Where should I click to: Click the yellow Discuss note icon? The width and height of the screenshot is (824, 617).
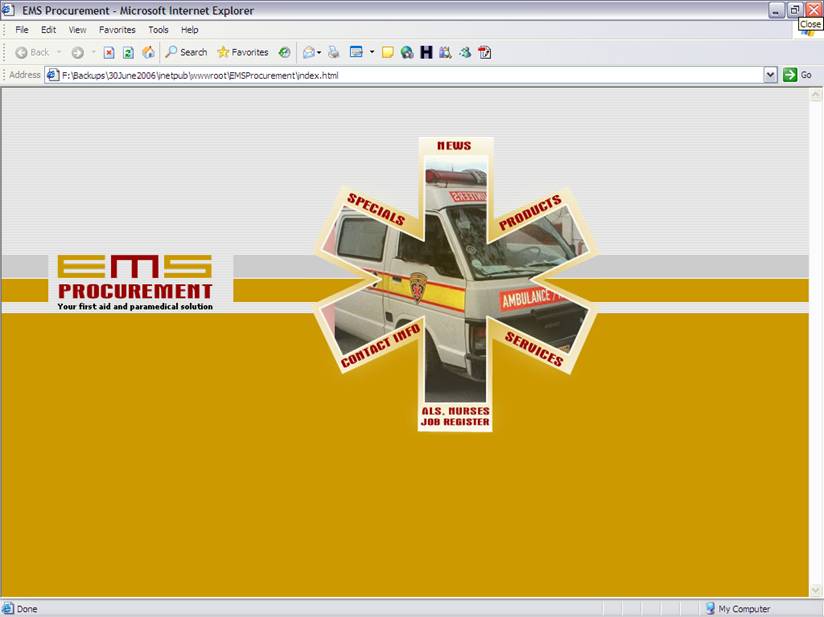point(387,52)
